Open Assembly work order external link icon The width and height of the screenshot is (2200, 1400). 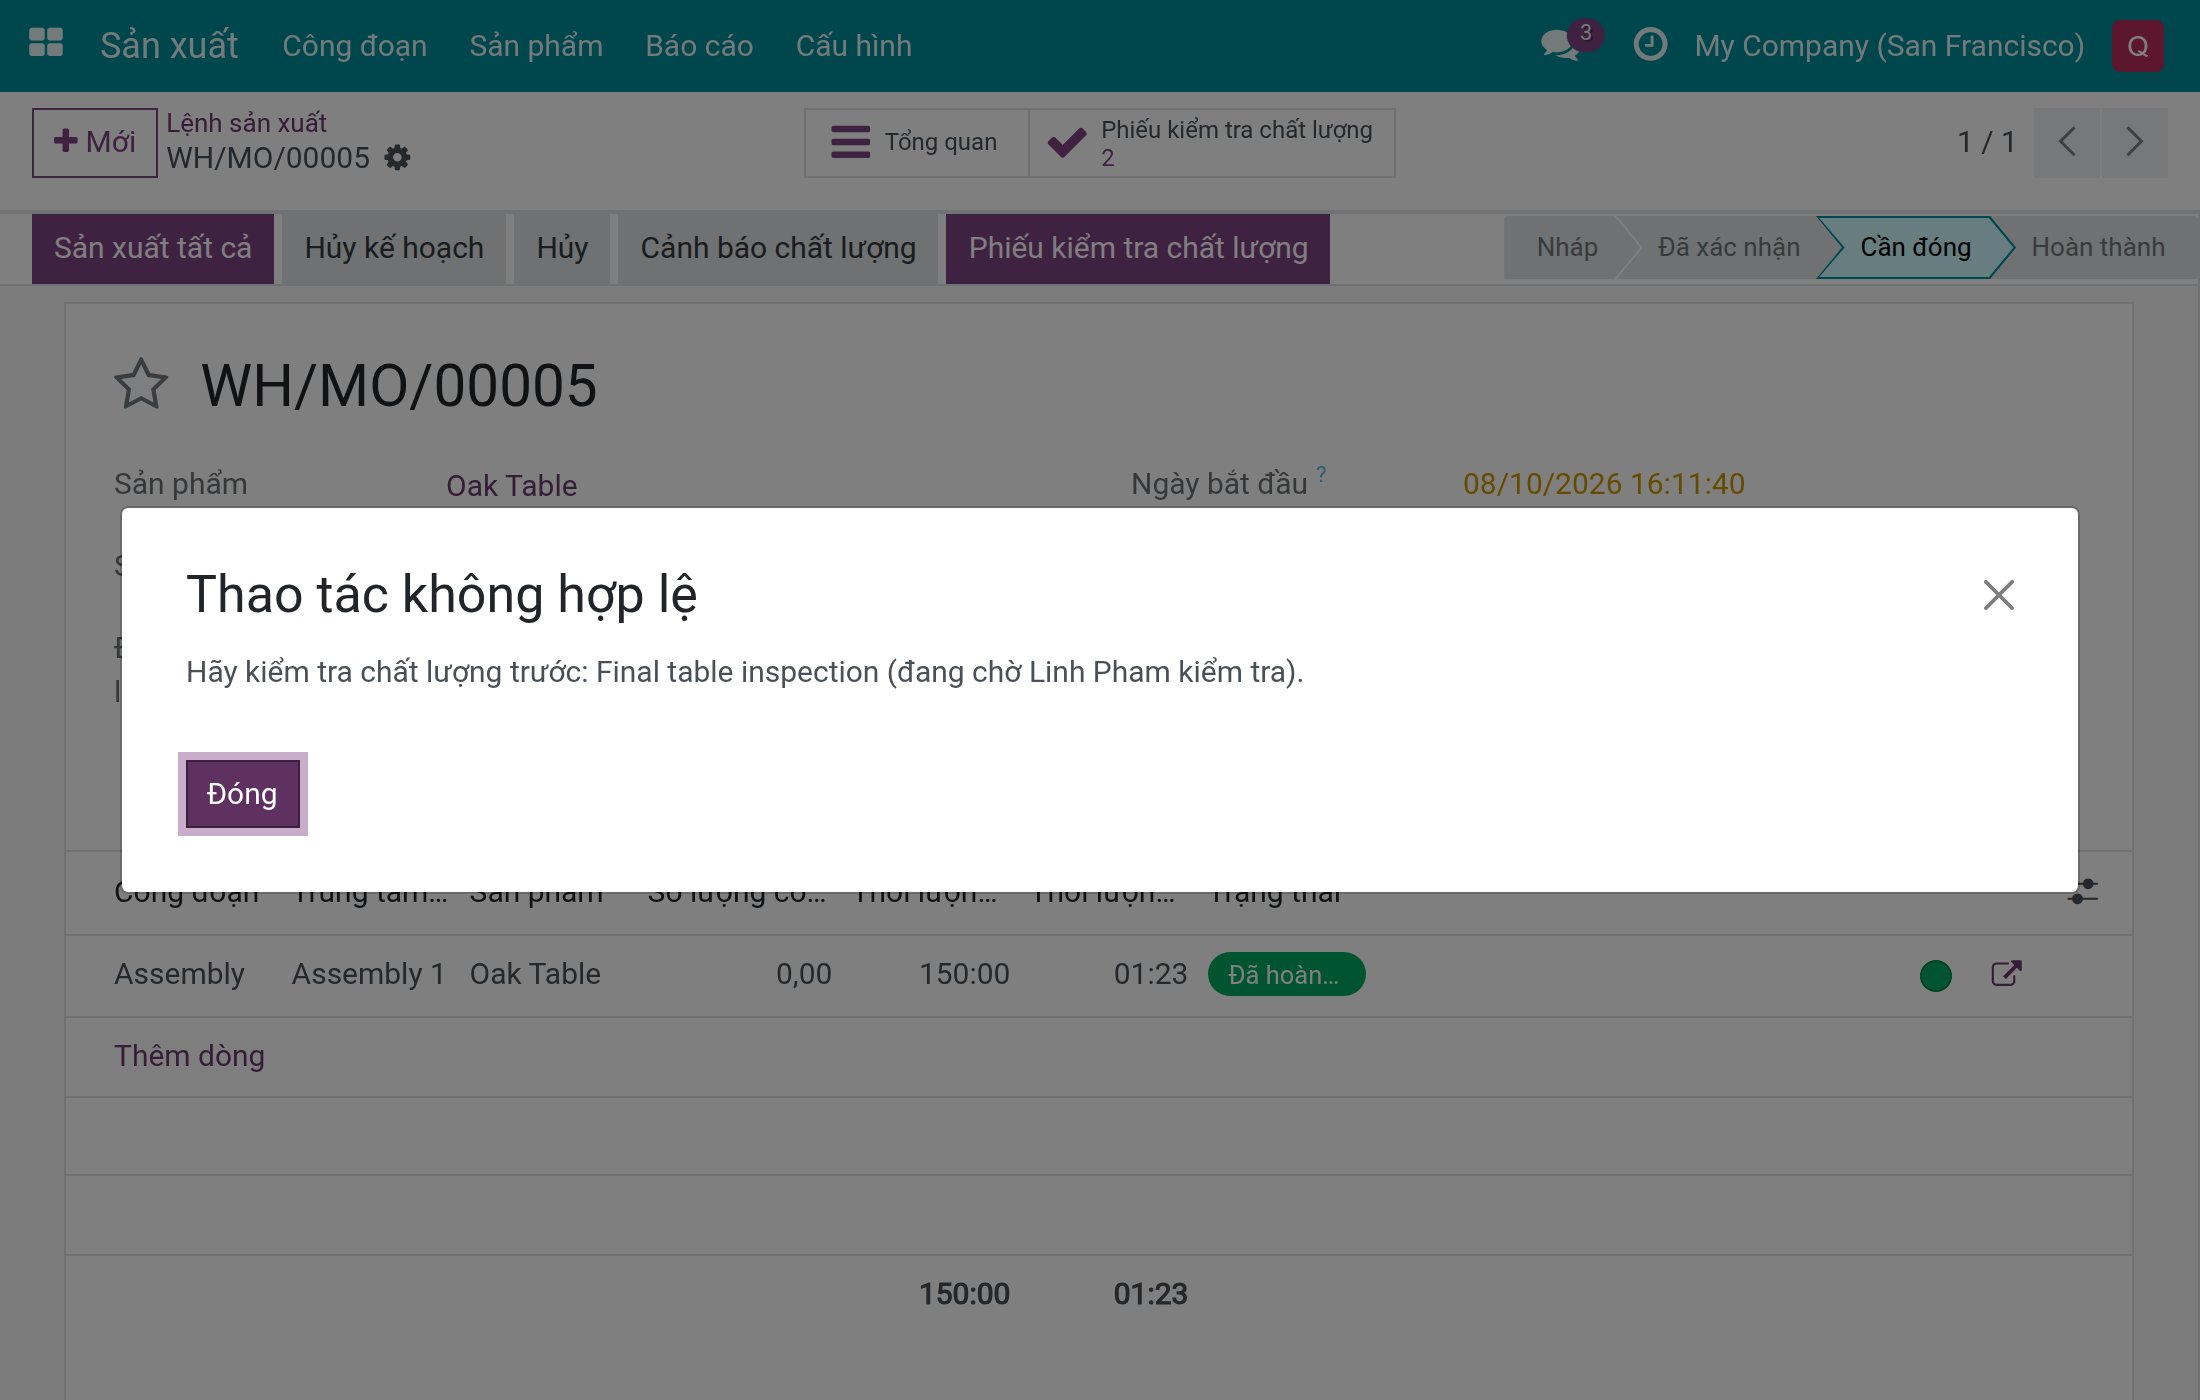click(x=2006, y=974)
